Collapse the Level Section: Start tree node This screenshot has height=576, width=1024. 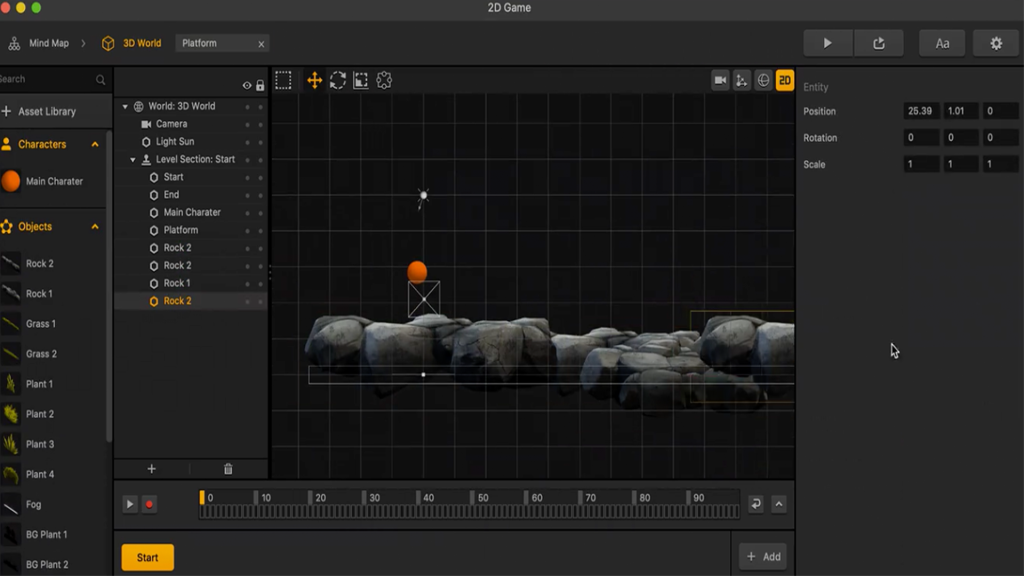(x=133, y=160)
